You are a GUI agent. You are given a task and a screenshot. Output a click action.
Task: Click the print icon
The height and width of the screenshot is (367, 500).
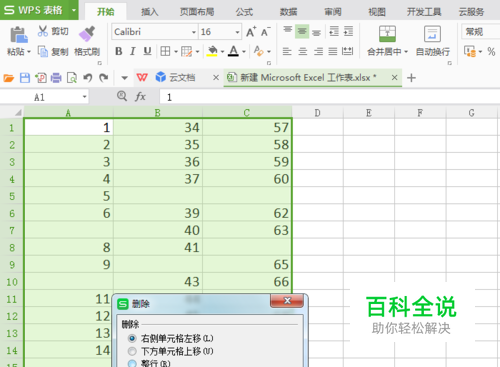[x=56, y=78]
